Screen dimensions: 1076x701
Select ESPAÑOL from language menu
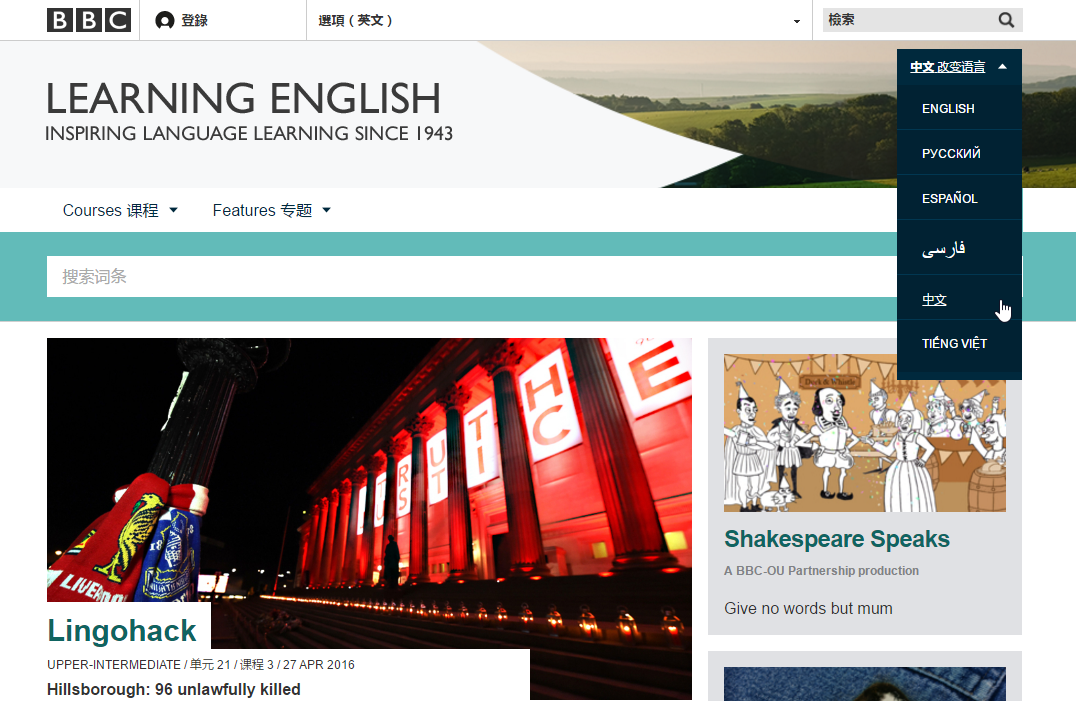pyautogui.click(x=959, y=198)
